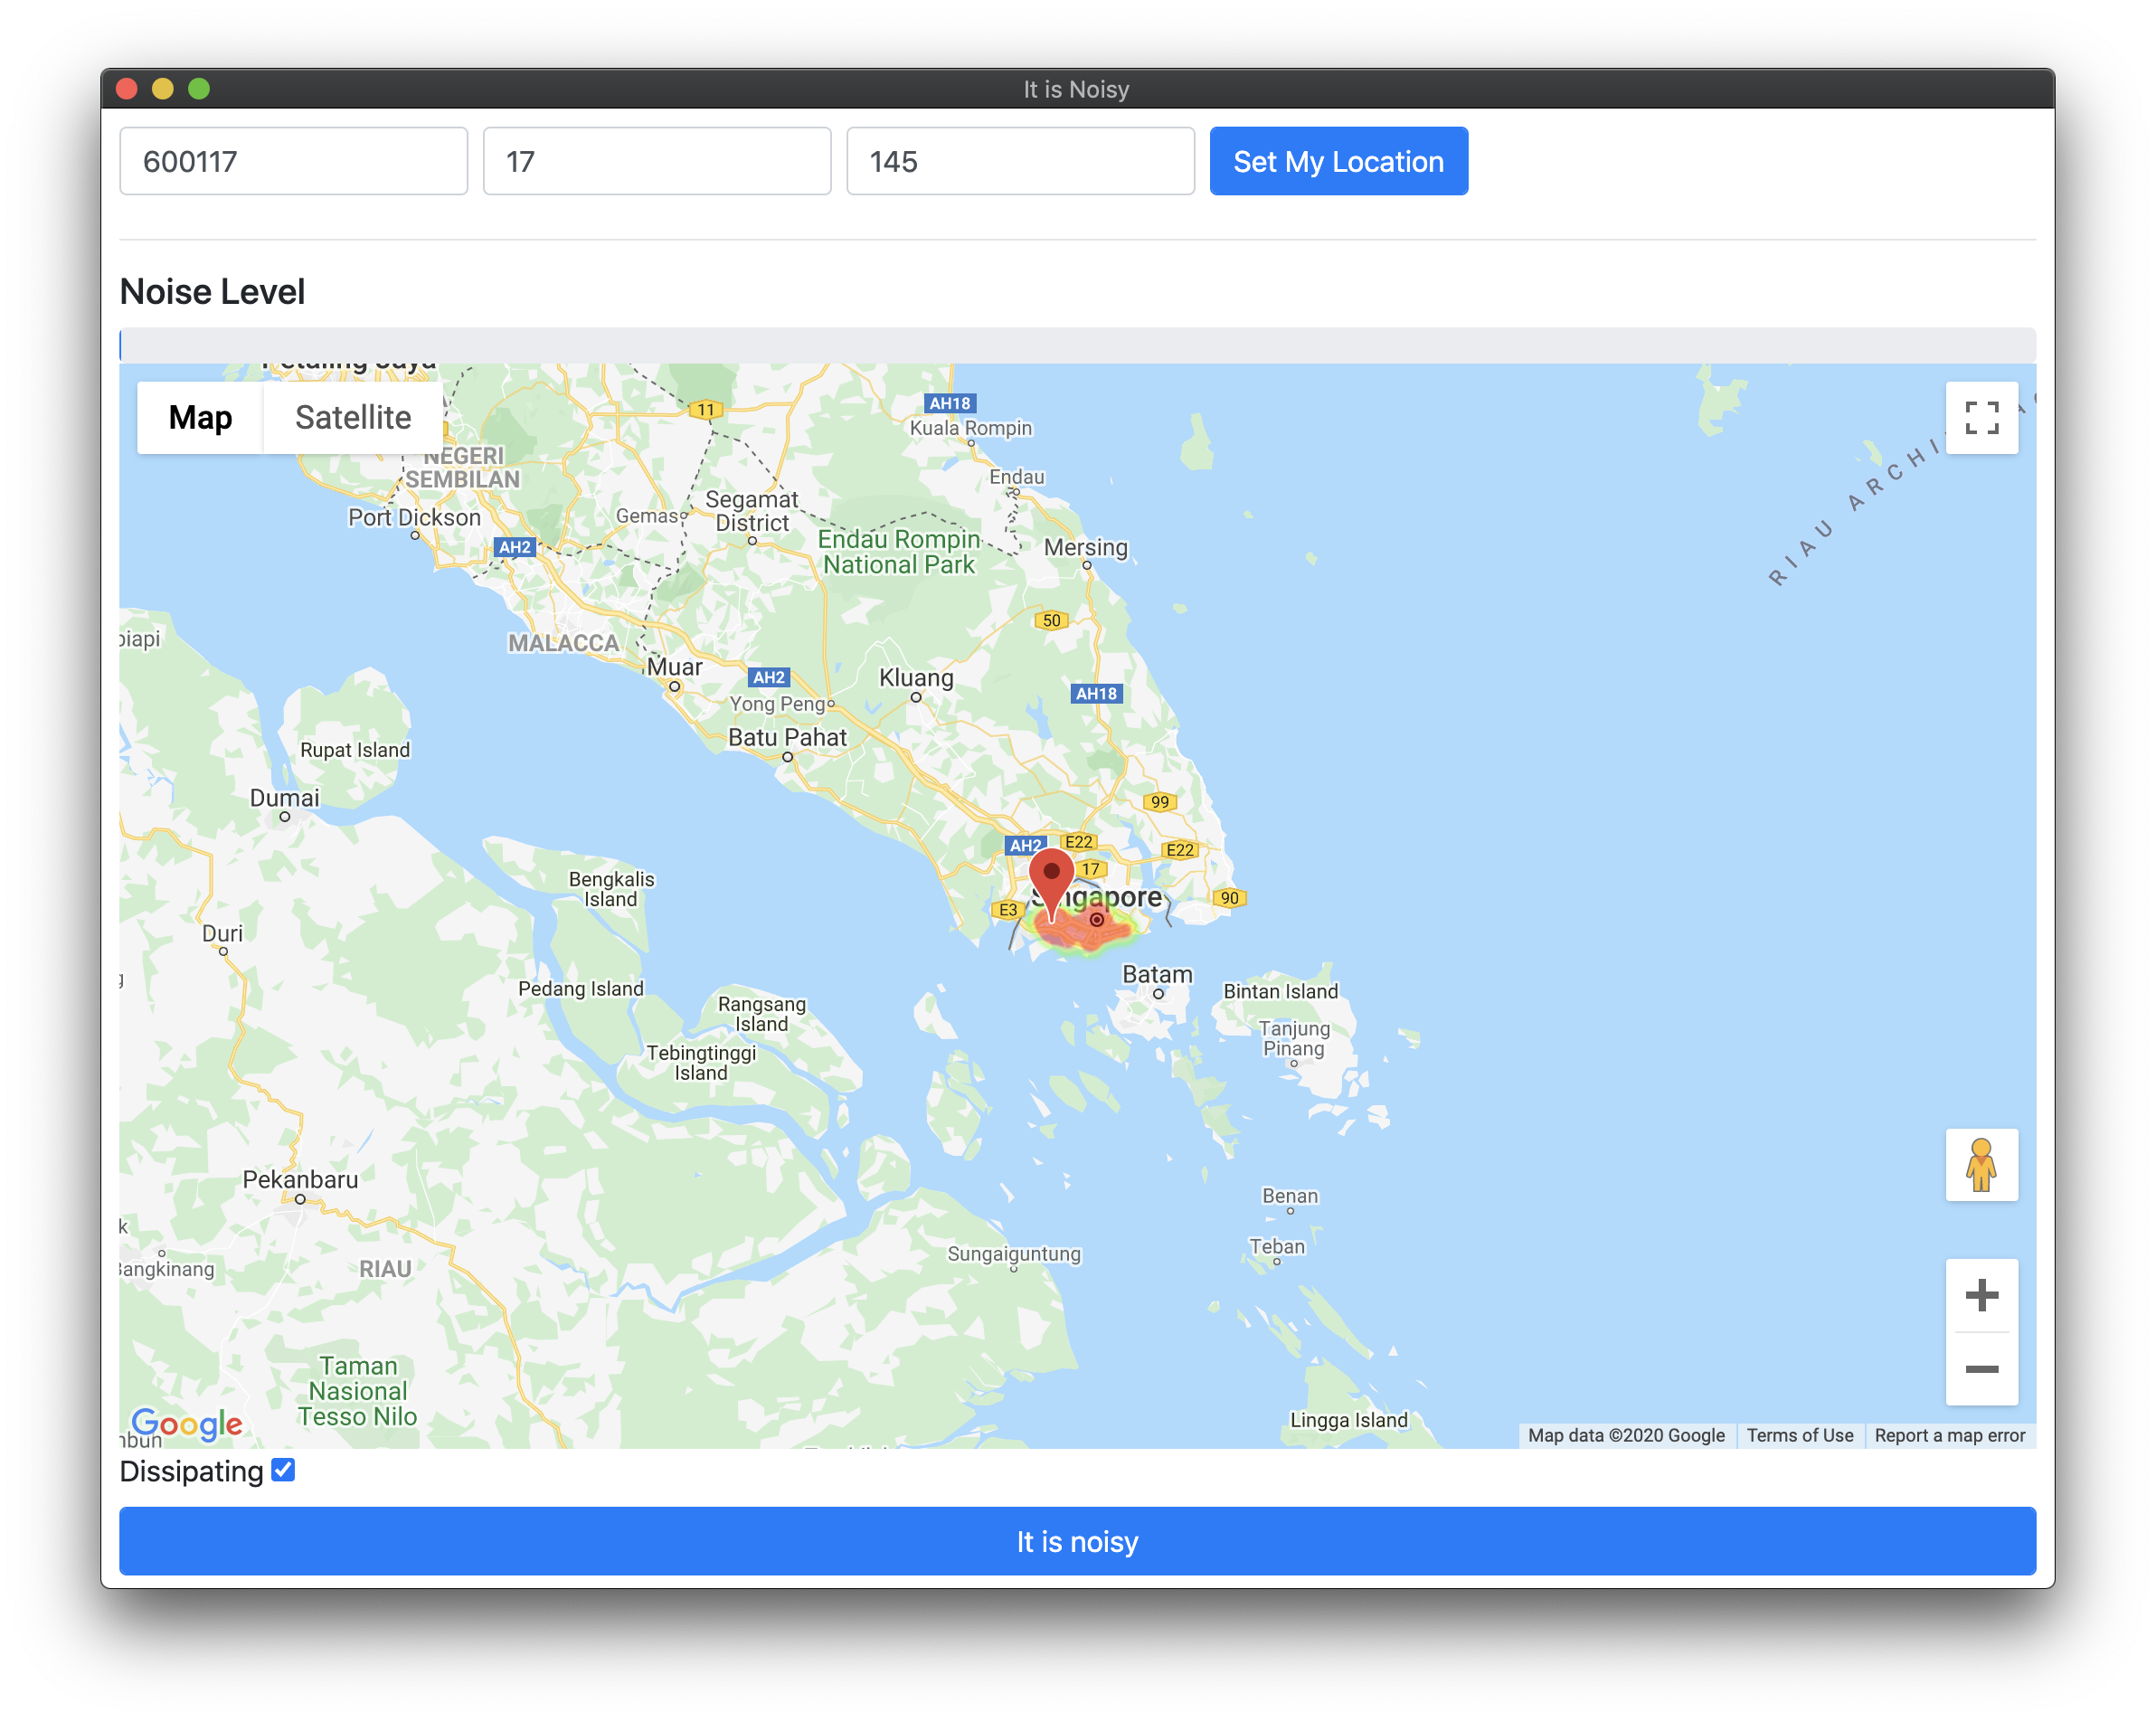Open the Google logo link on map
The height and width of the screenshot is (1722, 2156).
click(187, 1422)
